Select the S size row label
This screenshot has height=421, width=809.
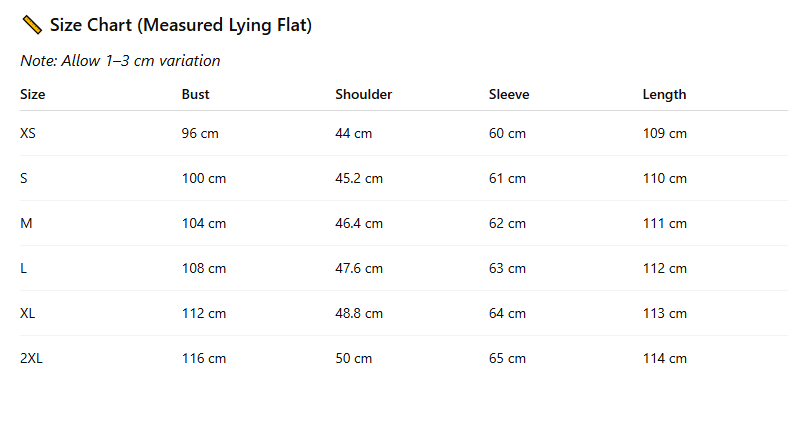pos(24,178)
